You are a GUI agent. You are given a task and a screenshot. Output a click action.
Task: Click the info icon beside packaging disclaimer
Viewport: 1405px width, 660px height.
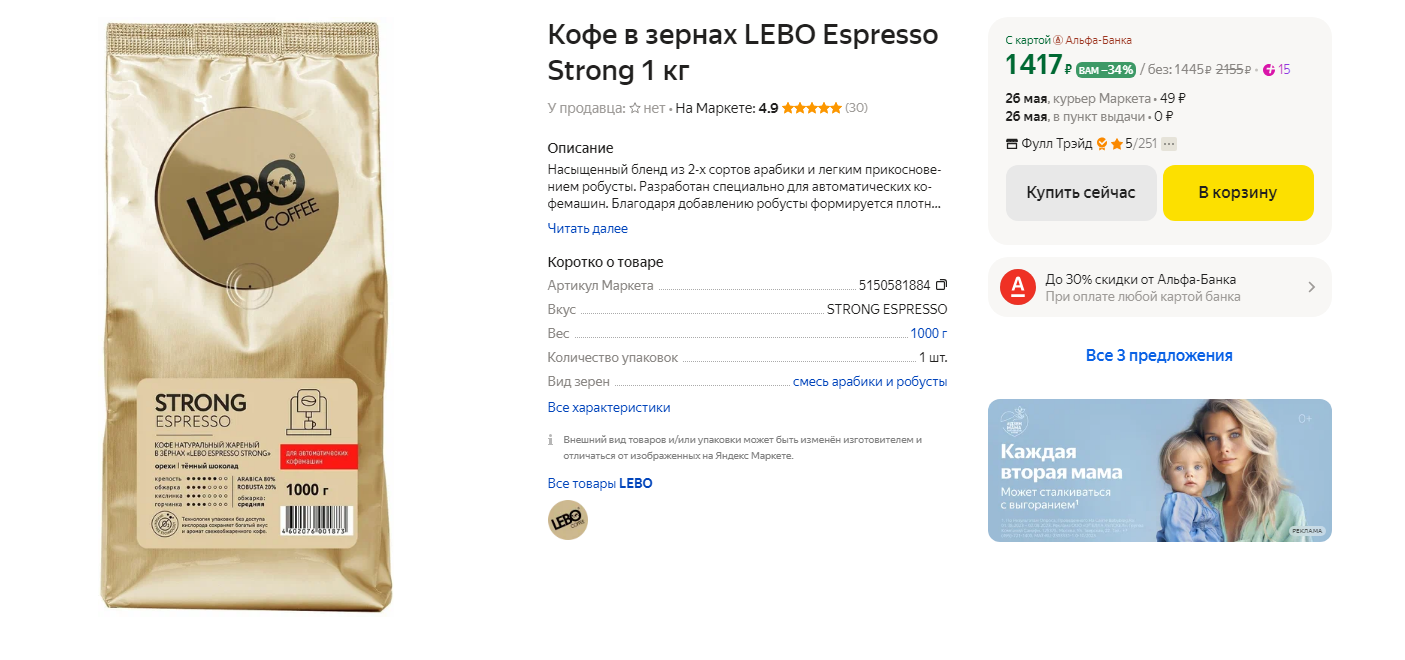pos(551,440)
